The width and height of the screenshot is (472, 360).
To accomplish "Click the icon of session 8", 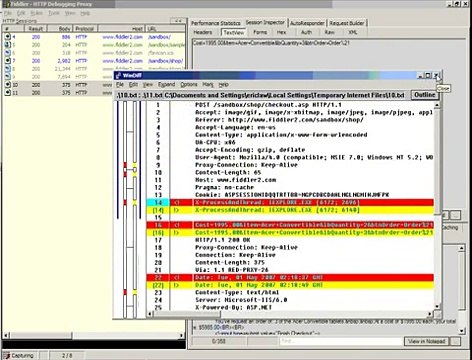I will point(7,69).
